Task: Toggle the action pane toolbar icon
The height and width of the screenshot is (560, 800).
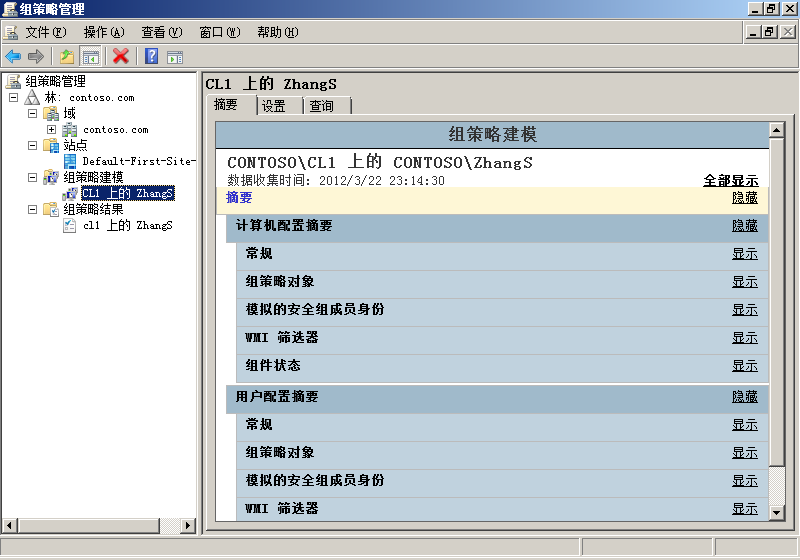Action: point(174,57)
